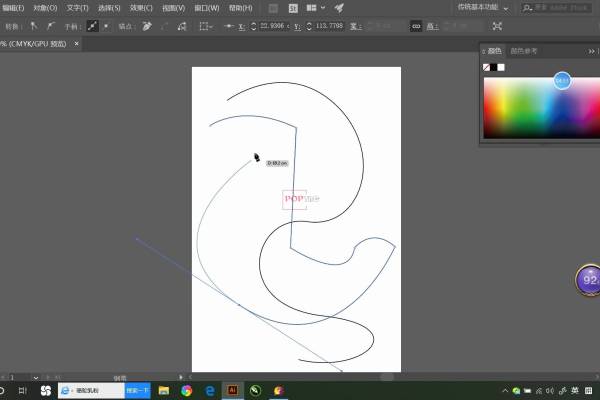Click the X coordinate stepper arrows
Viewport: 600px width, 400px height.
click(253, 26)
